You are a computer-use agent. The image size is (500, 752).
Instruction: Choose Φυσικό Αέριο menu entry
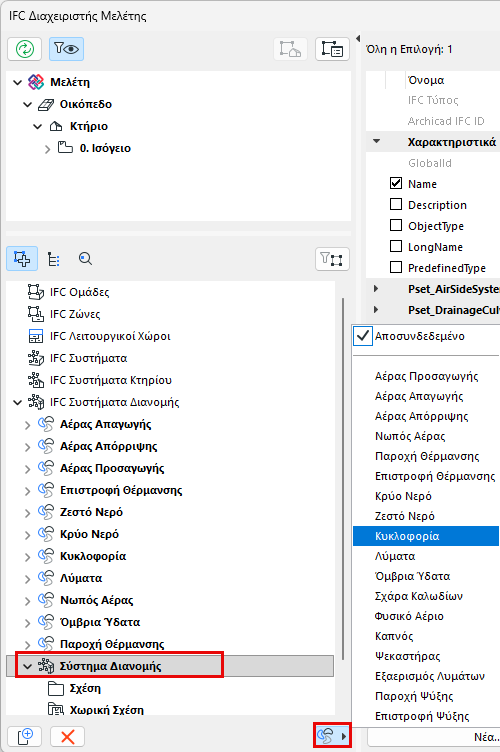pyautogui.click(x=426, y=616)
